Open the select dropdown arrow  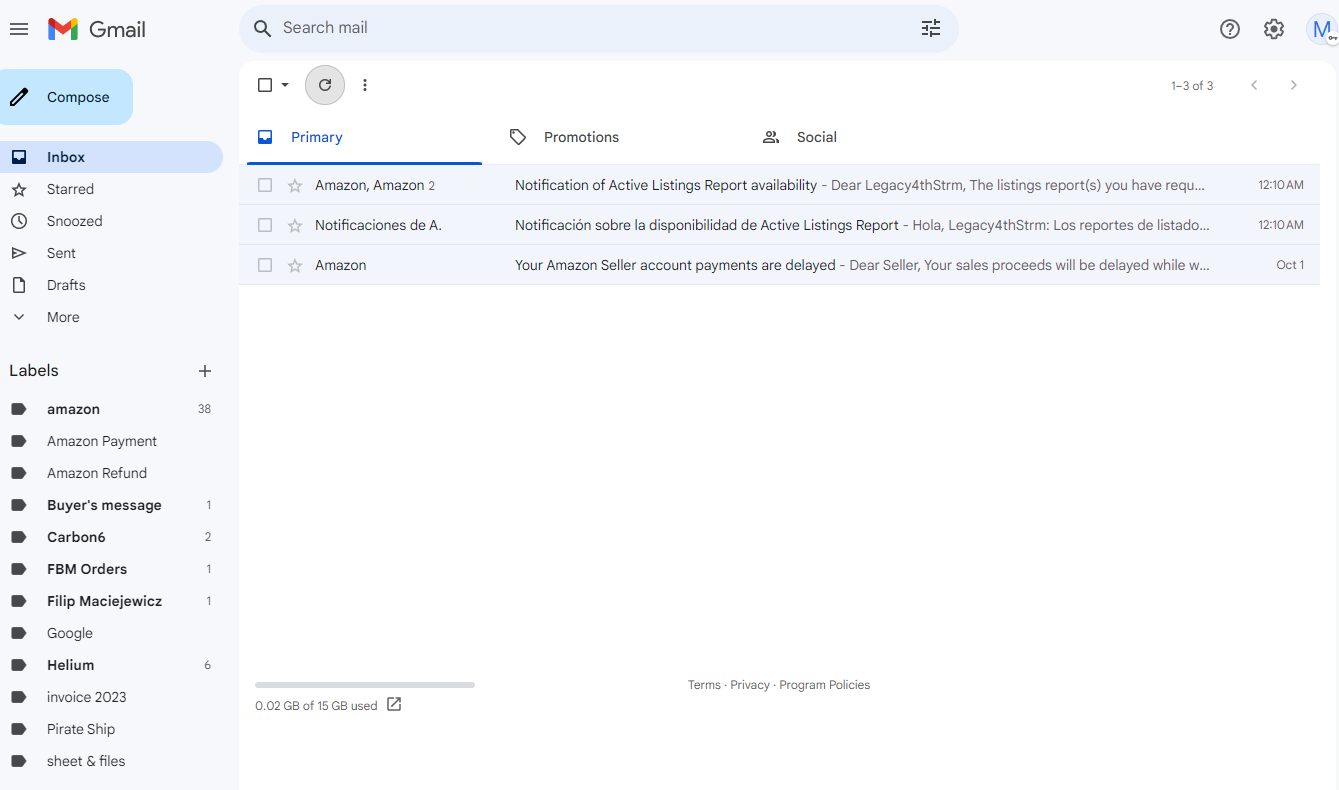[285, 85]
